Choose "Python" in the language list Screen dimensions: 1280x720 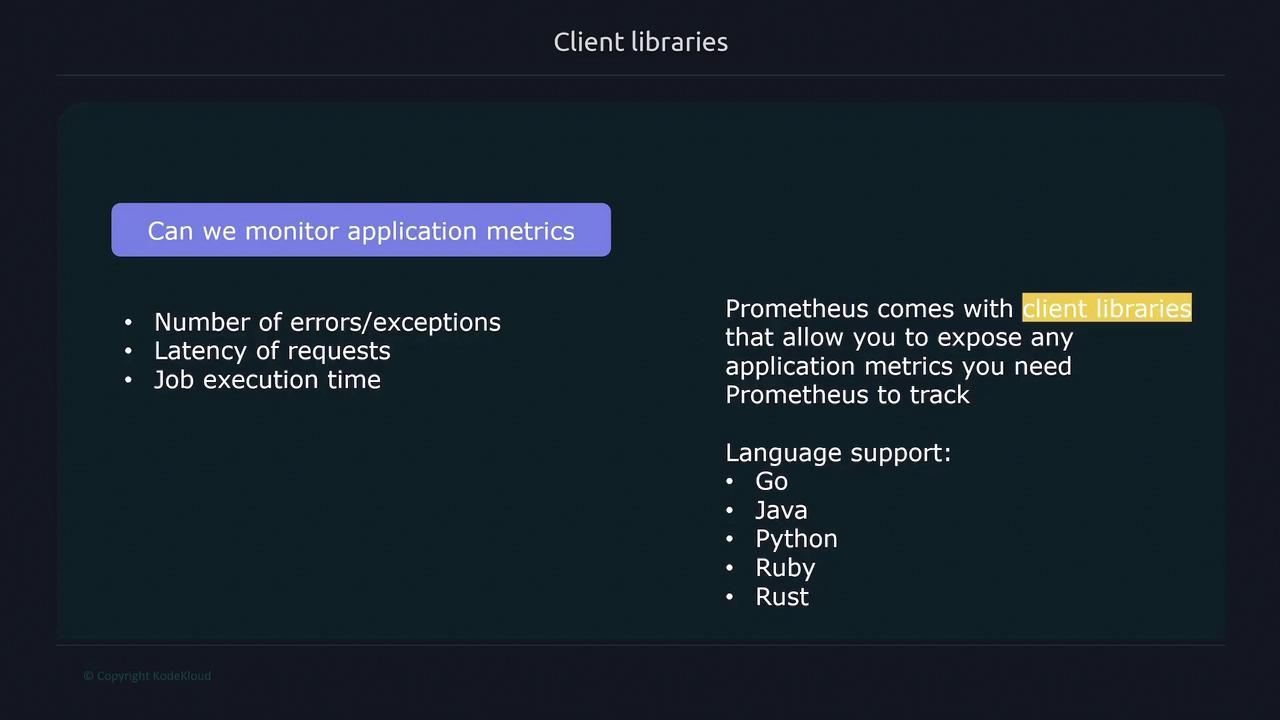click(796, 539)
